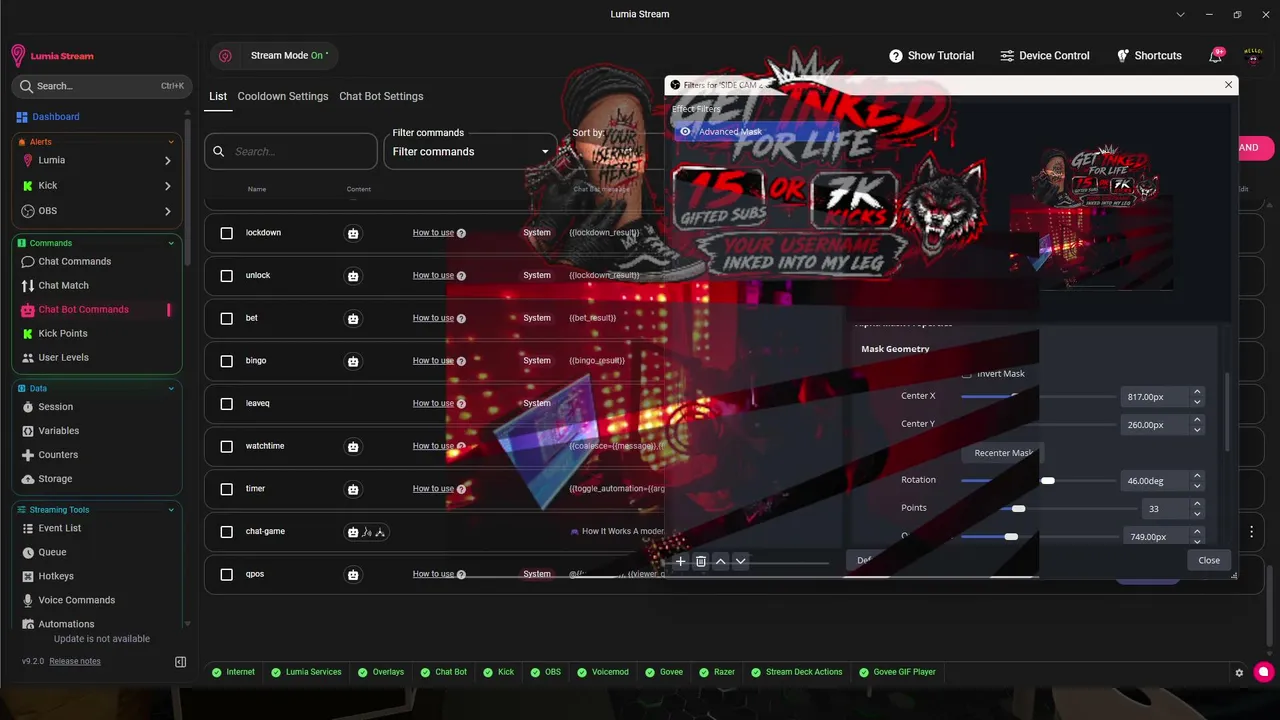Open the Dashboard page icon
Screen dimensions: 1280x720
[x=22, y=117]
